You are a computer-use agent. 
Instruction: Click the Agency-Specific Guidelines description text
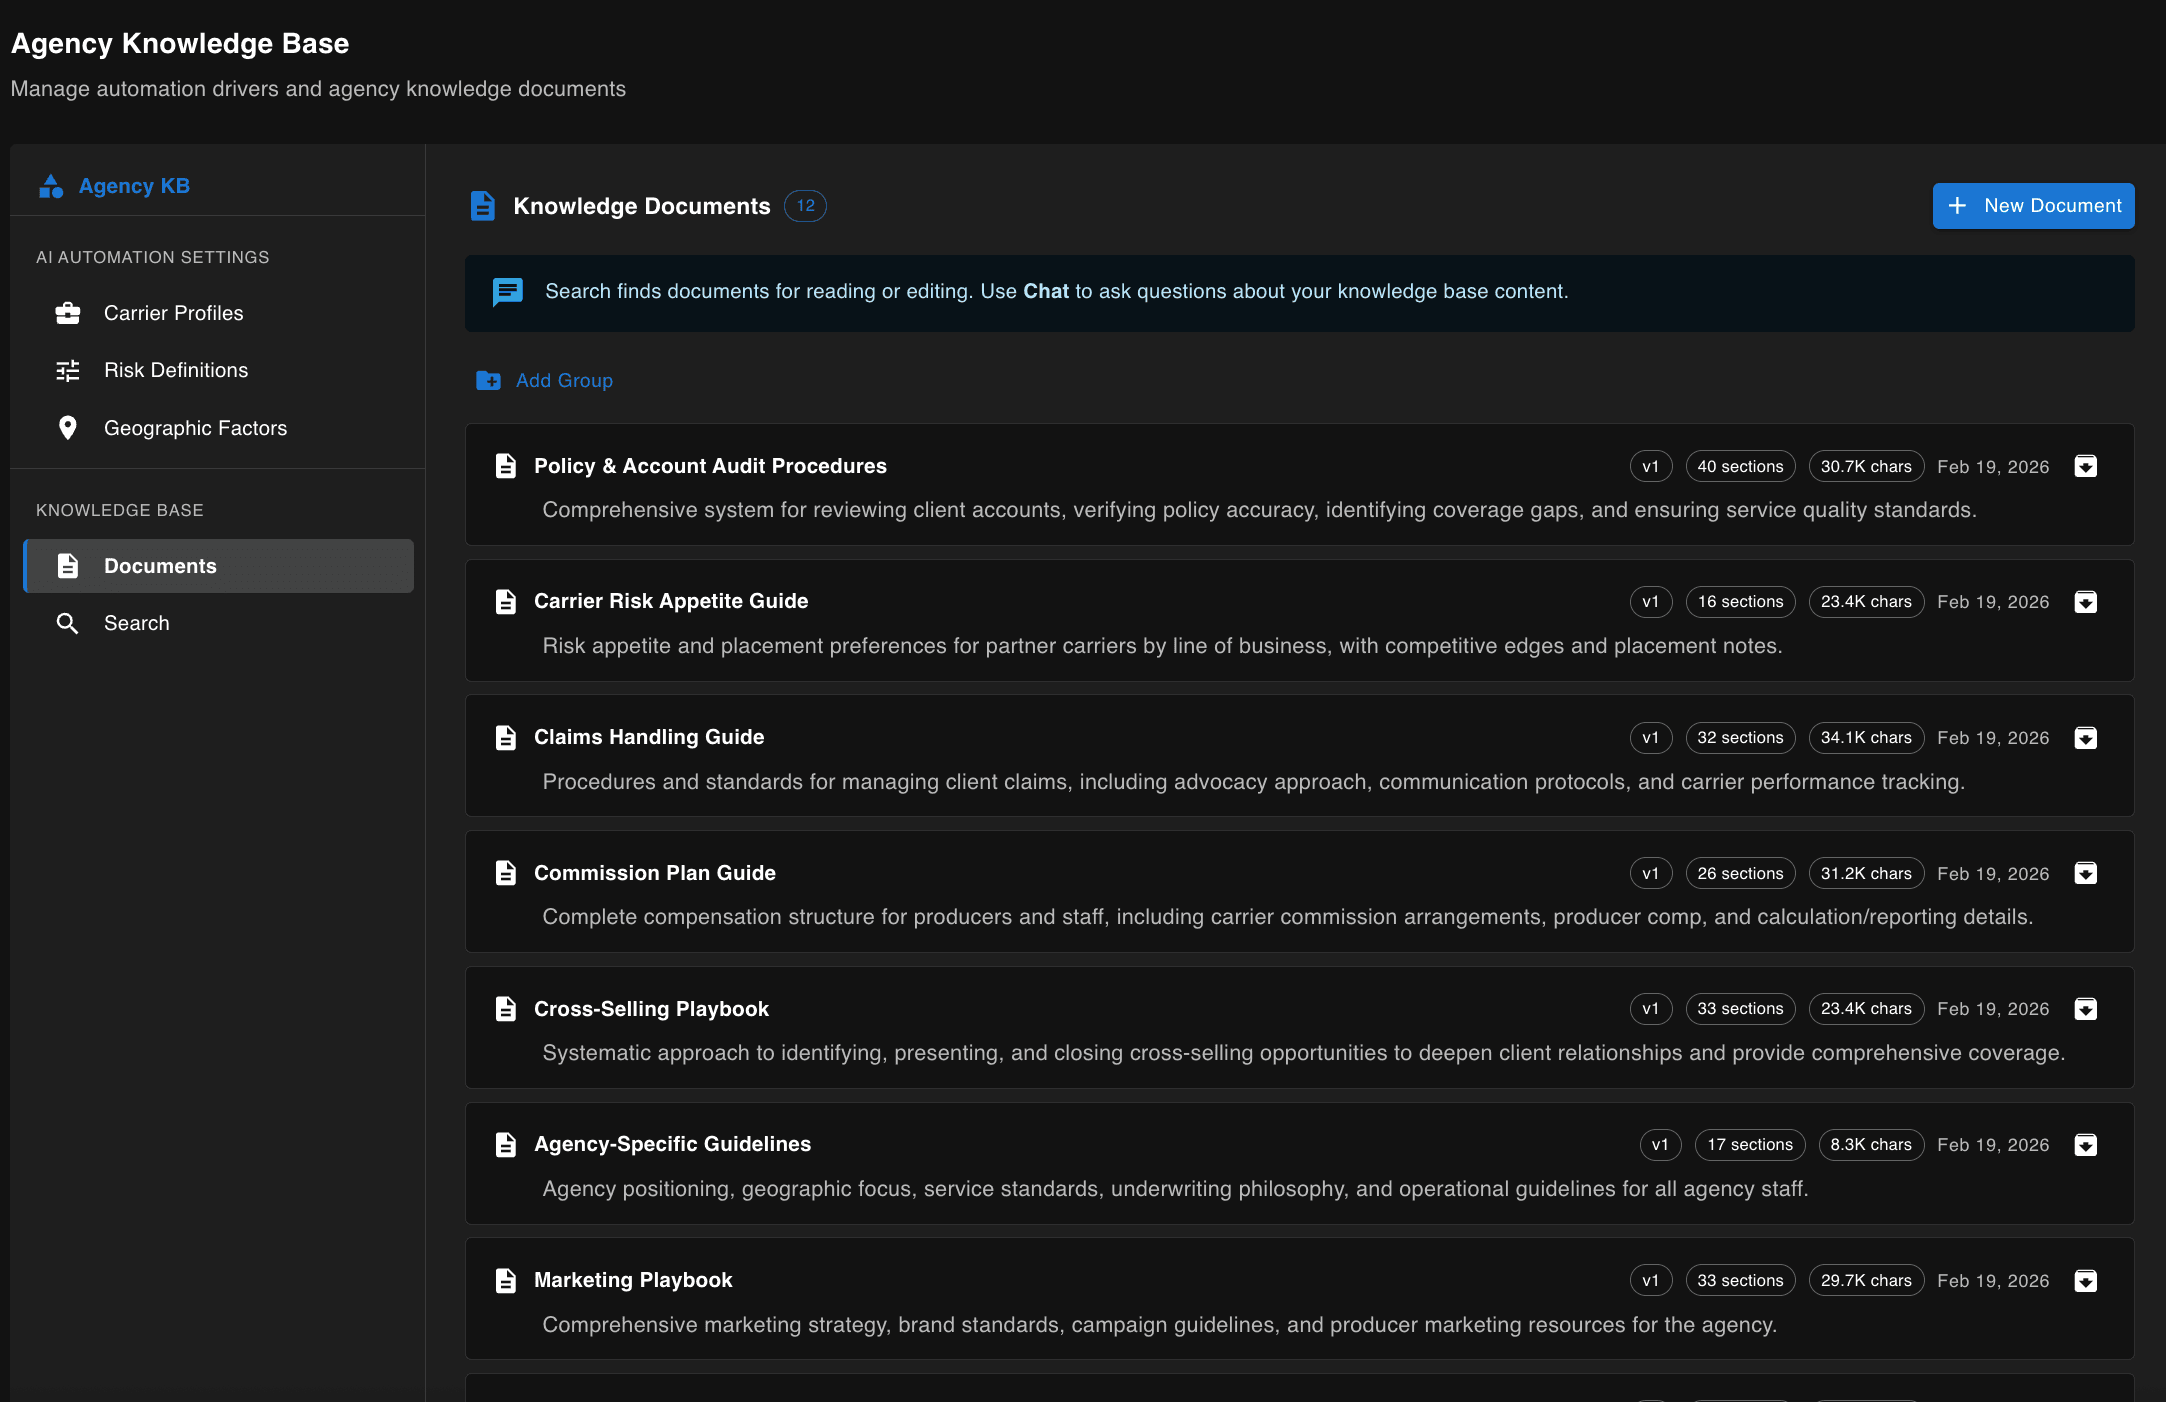[x=1175, y=1189]
